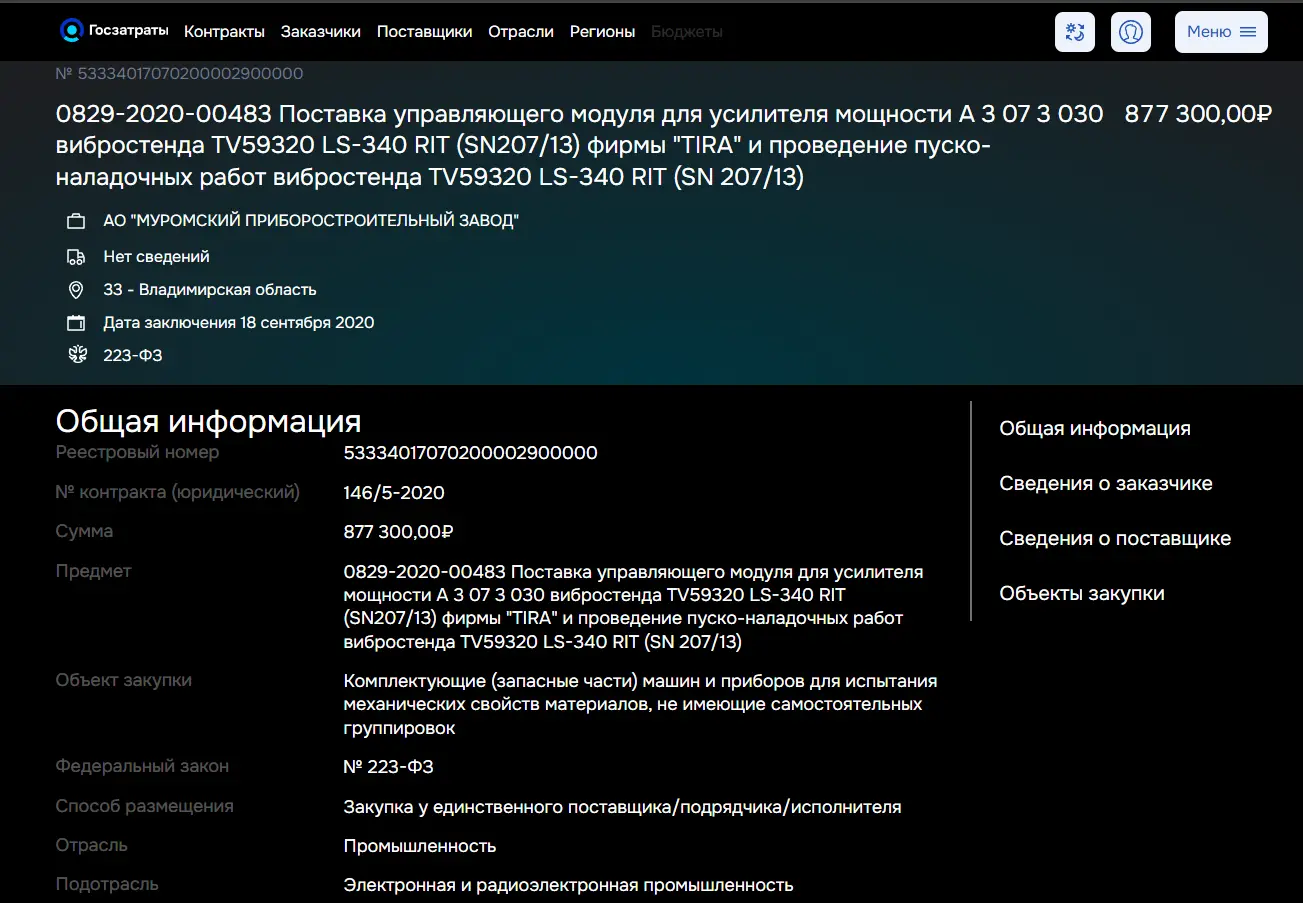The width and height of the screenshot is (1303, 903).
Task: Click the "Объект закупки" row label
Action: pos(124,681)
